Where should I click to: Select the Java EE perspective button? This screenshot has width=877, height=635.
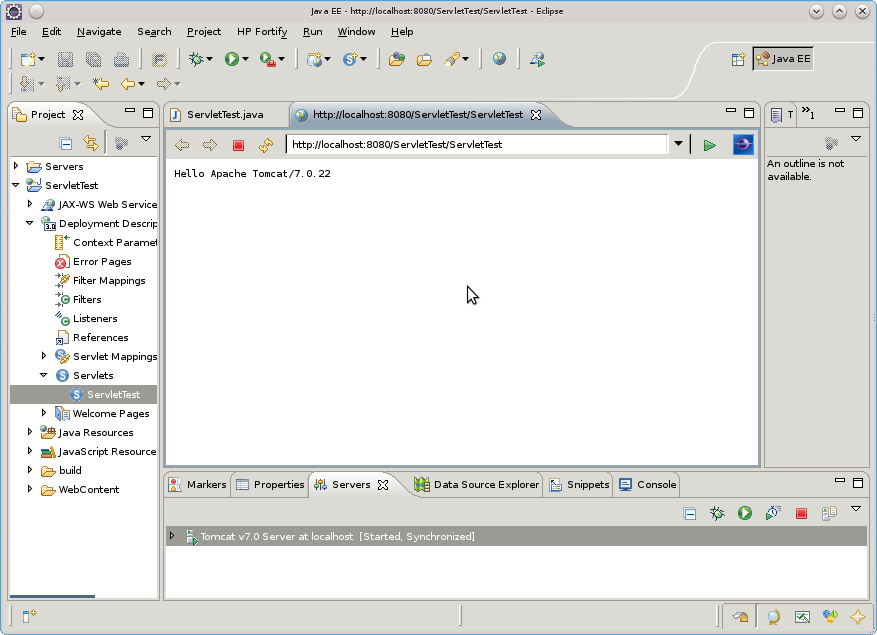coord(783,59)
